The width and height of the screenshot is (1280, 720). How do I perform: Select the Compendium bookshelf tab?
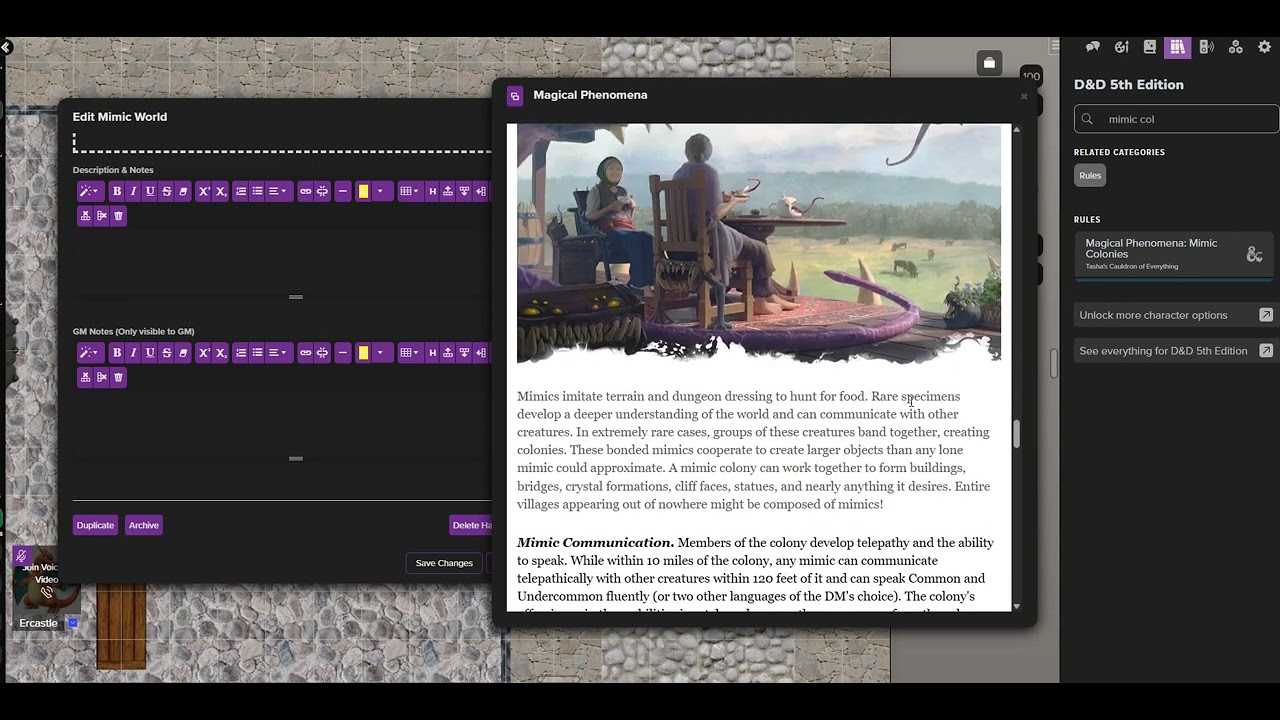[x=1178, y=47]
